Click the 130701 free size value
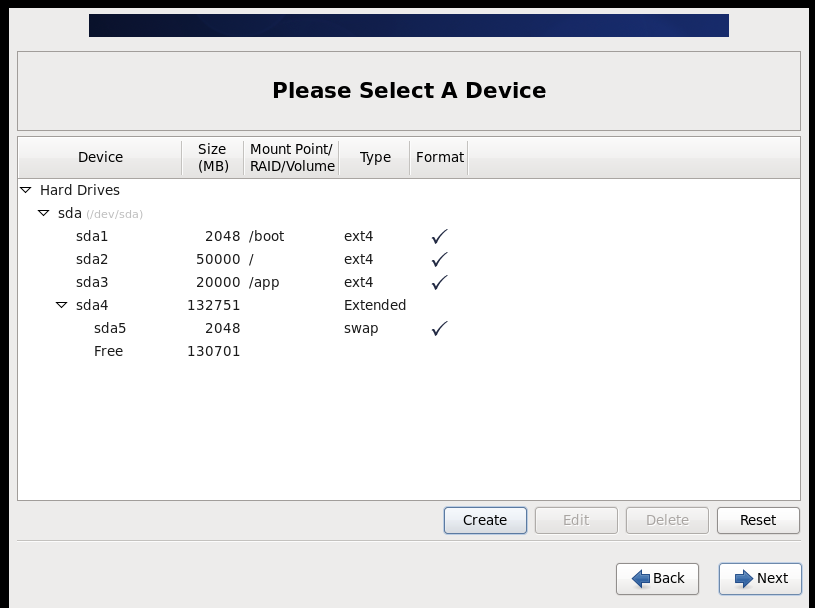This screenshot has width=815, height=608. [214, 351]
